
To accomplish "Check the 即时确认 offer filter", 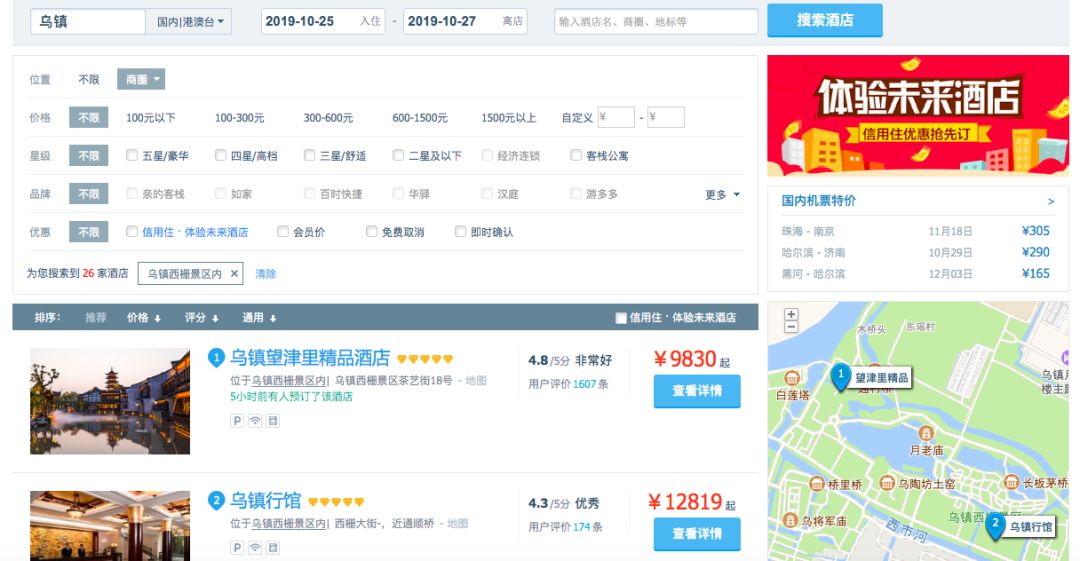I will (460, 231).
